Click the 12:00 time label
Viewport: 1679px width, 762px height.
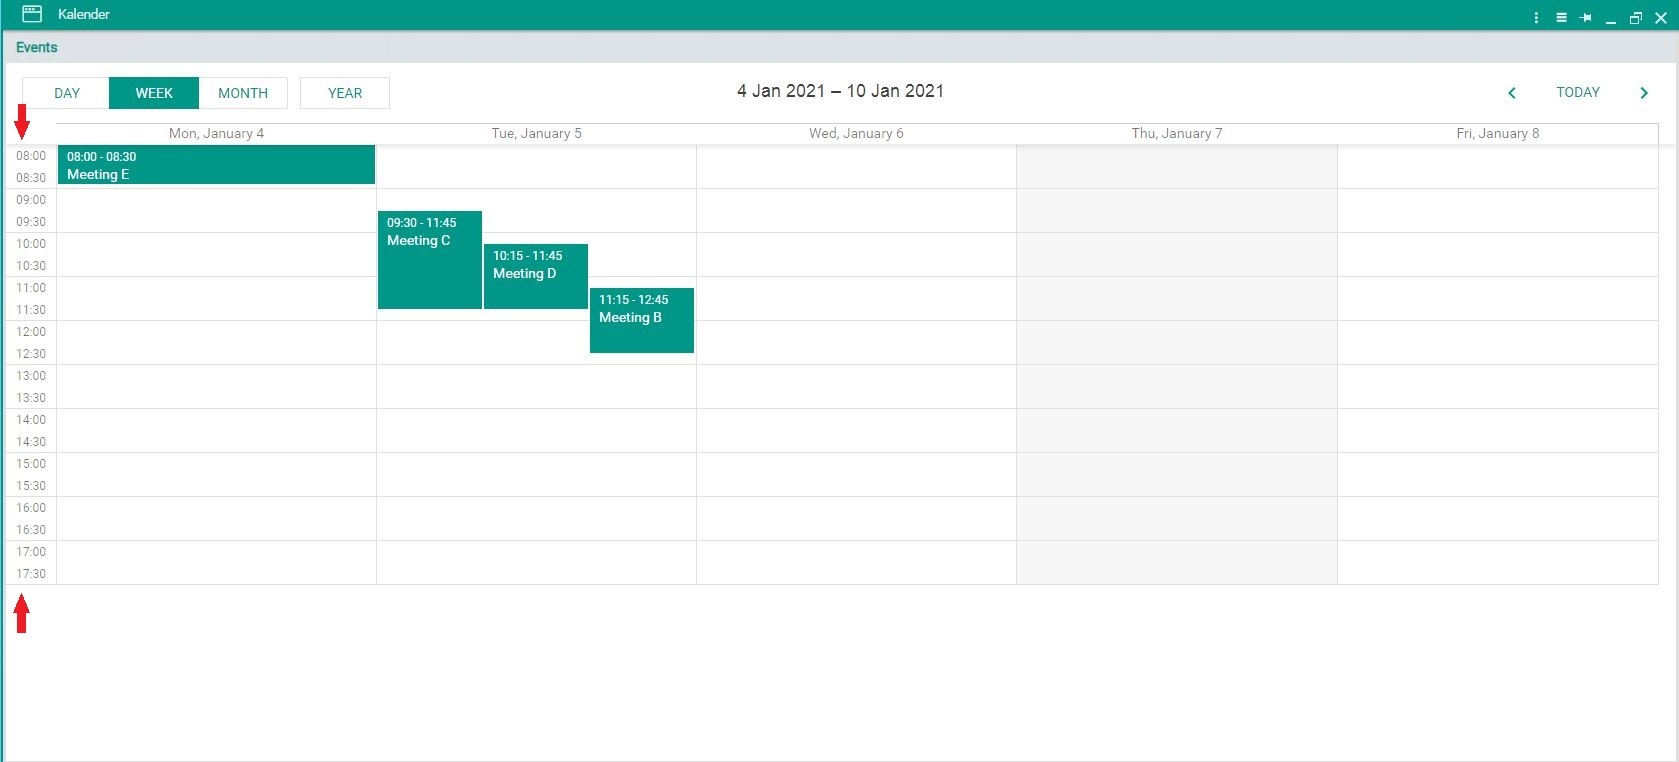tap(31, 332)
